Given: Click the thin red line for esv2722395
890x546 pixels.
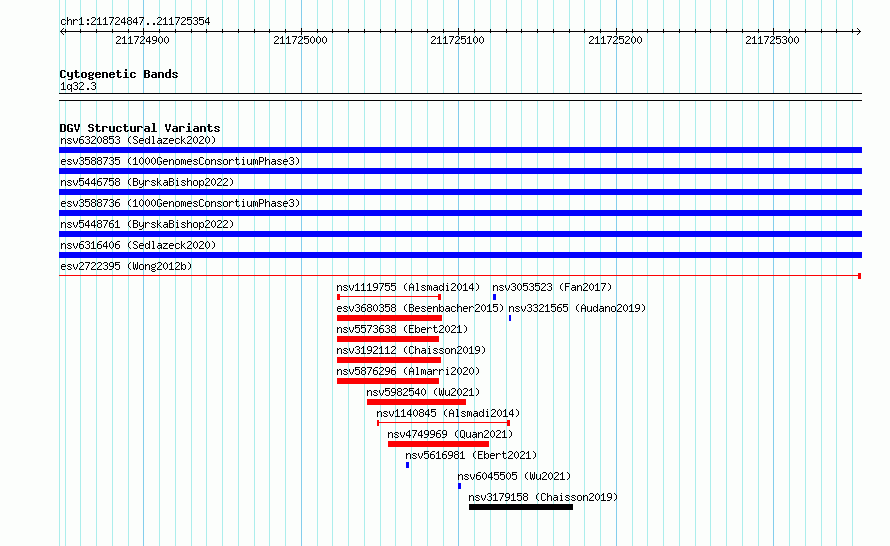Looking at the screenshot, I should pyautogui.click(x=459, y=276).
